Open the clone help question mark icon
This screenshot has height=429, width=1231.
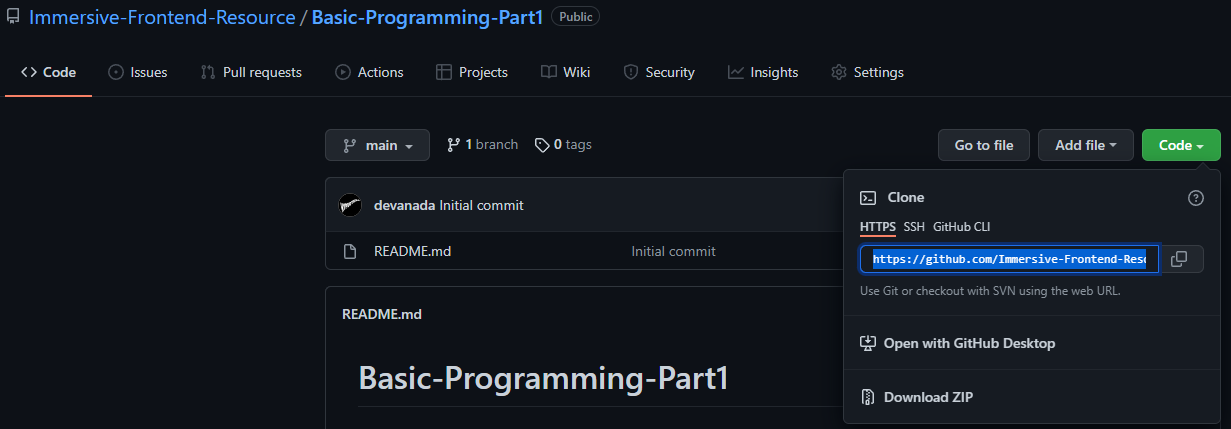coord(1195,198)
